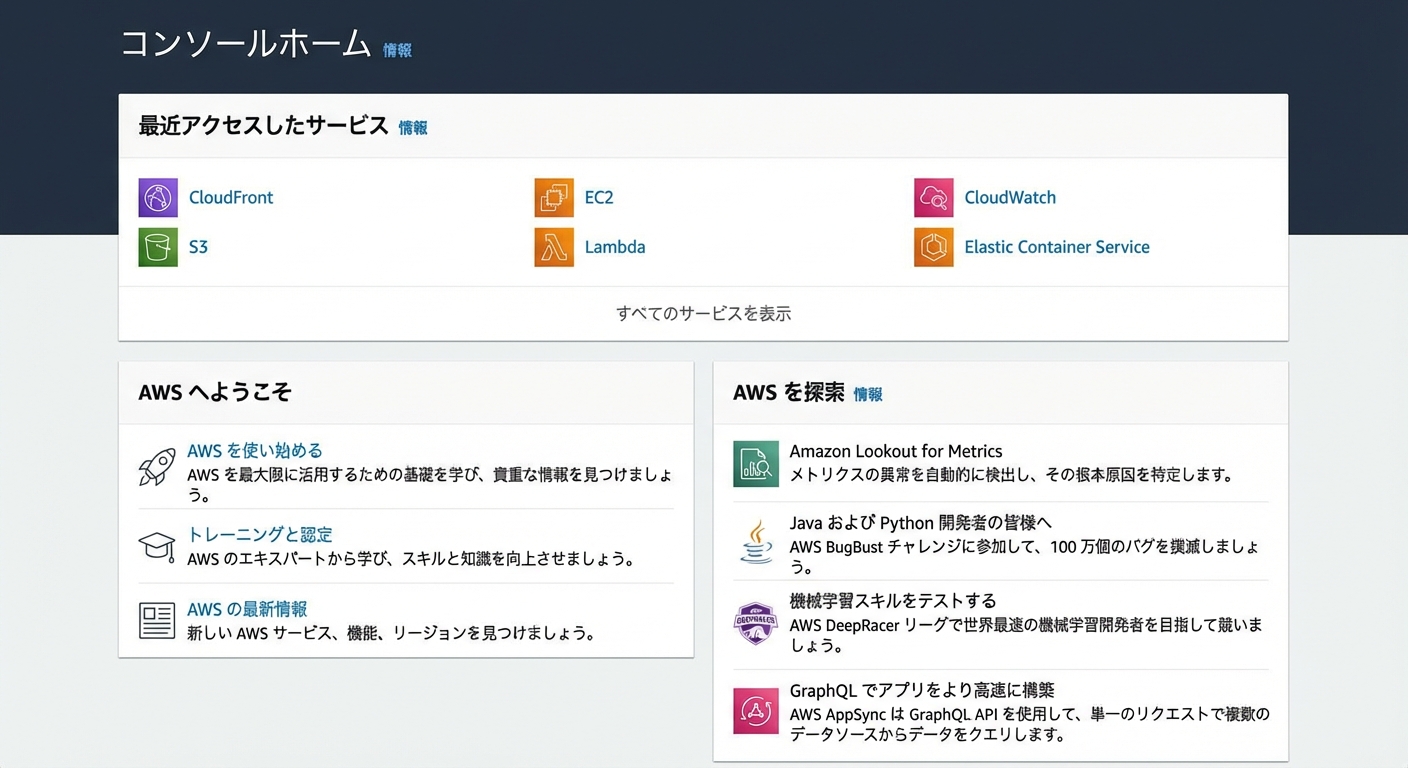Viewport: 1408px width, 768px height.
Task: Click the 新しい AWS サービス、機能 description
Action: click(391, 633)
